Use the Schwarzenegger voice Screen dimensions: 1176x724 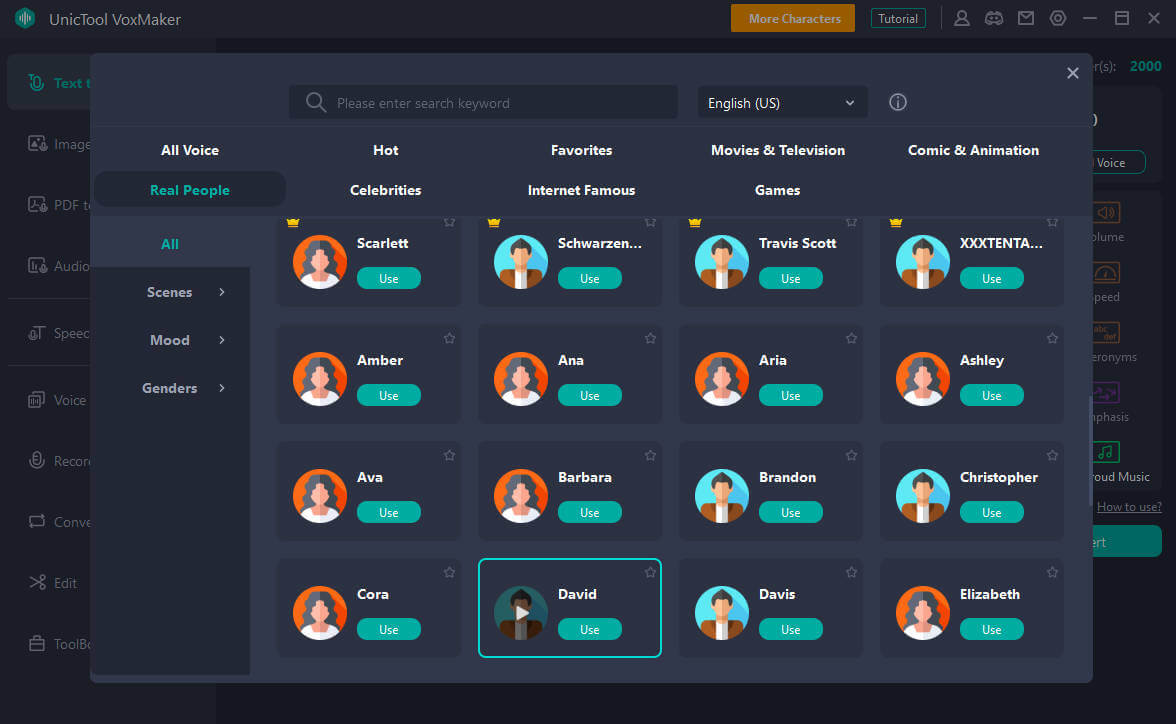click(x=590, y=278)
